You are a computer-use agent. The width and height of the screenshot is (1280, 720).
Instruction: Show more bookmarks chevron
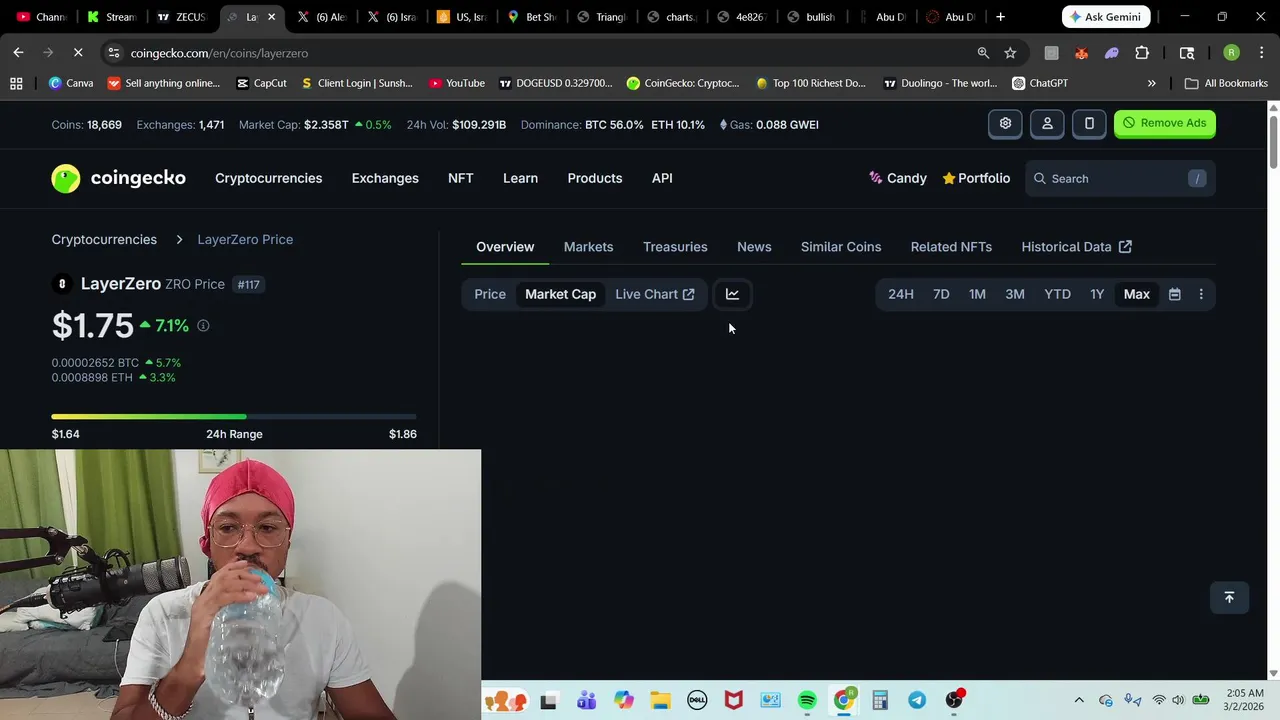click(x=1151, y=83)
